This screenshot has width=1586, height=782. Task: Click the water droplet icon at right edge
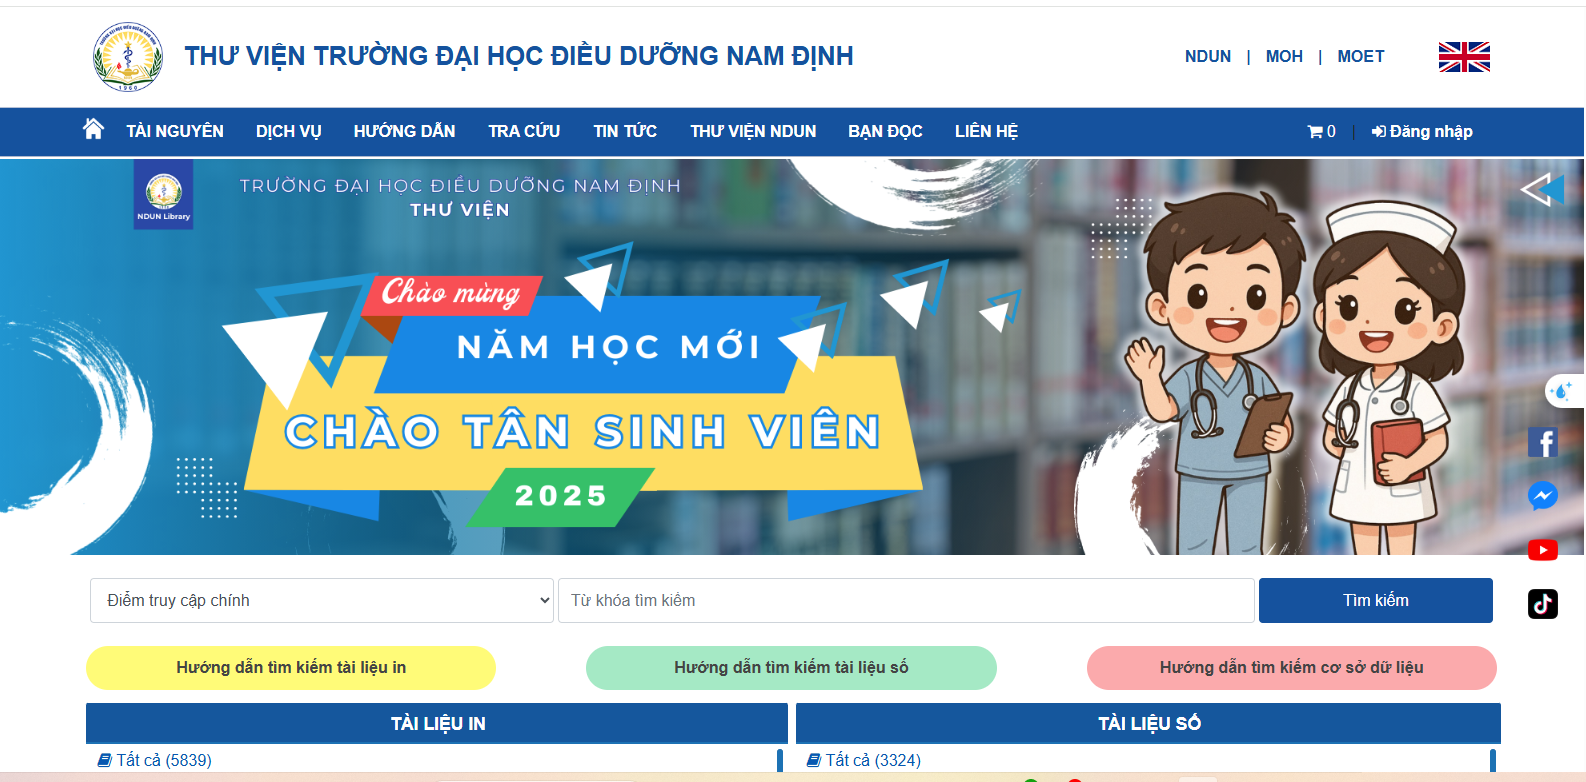pos(1563,391)
